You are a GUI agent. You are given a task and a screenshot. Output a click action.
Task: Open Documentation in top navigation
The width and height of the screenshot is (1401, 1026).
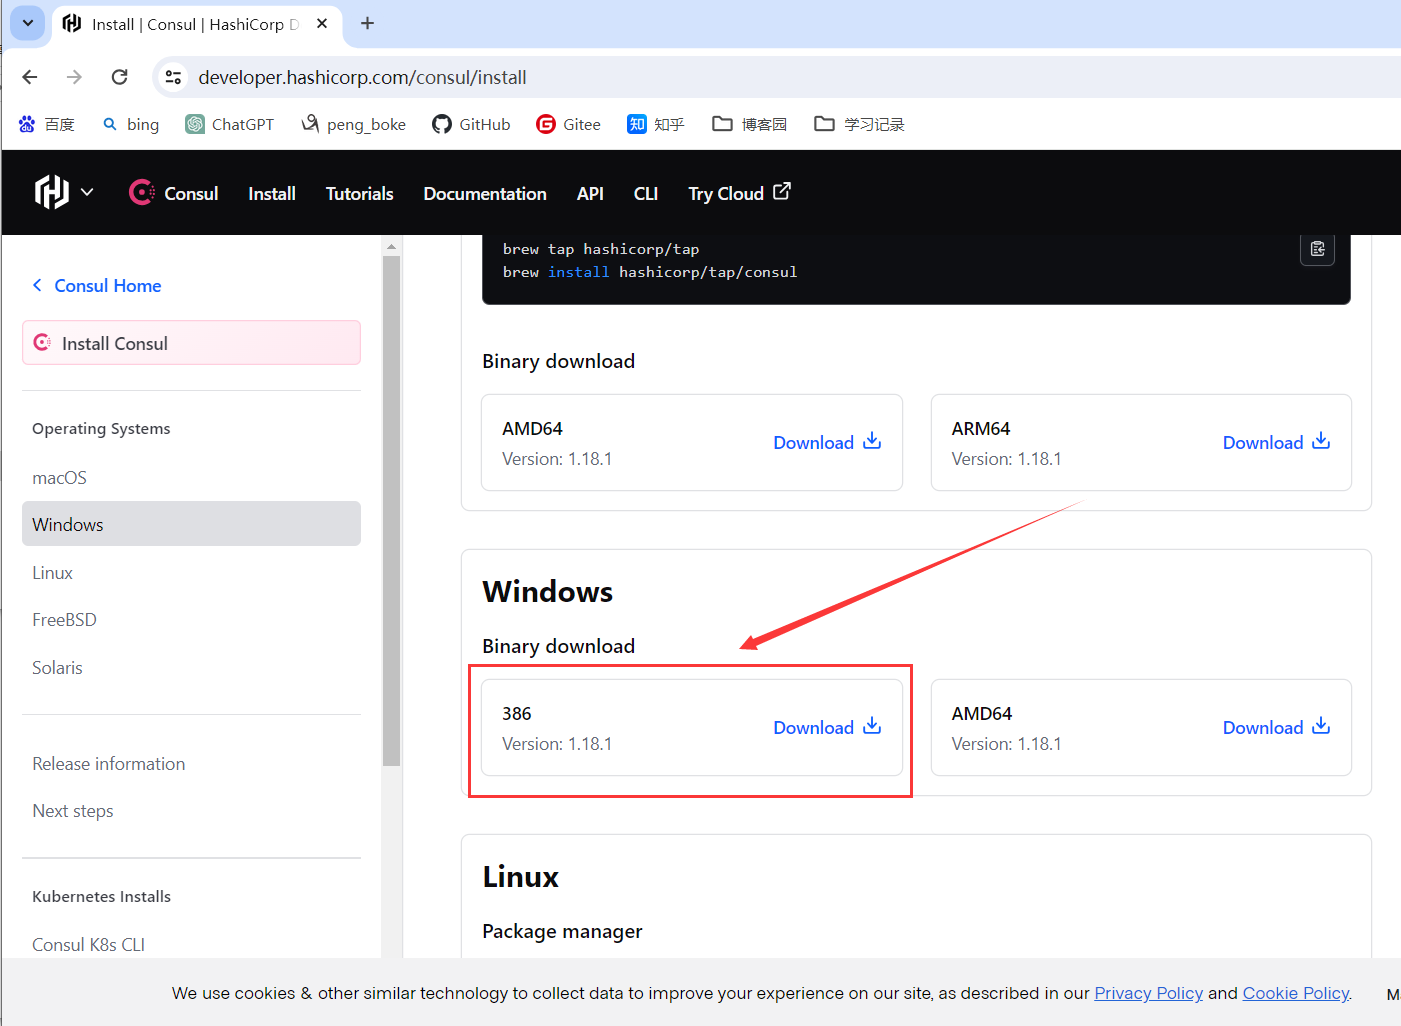(x=485, y=193)
